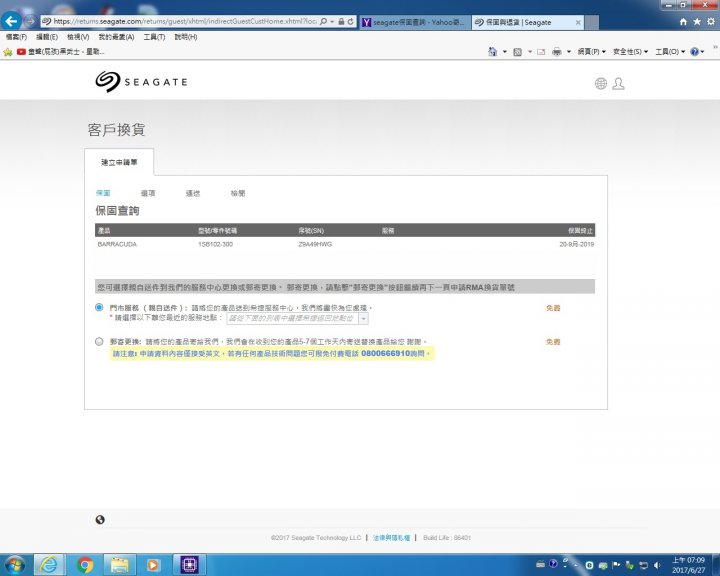Viewport: 720px width, 576px height.
Task: Open the 安全性(S) Safety dropdown
Action: [x=630, y=52]
